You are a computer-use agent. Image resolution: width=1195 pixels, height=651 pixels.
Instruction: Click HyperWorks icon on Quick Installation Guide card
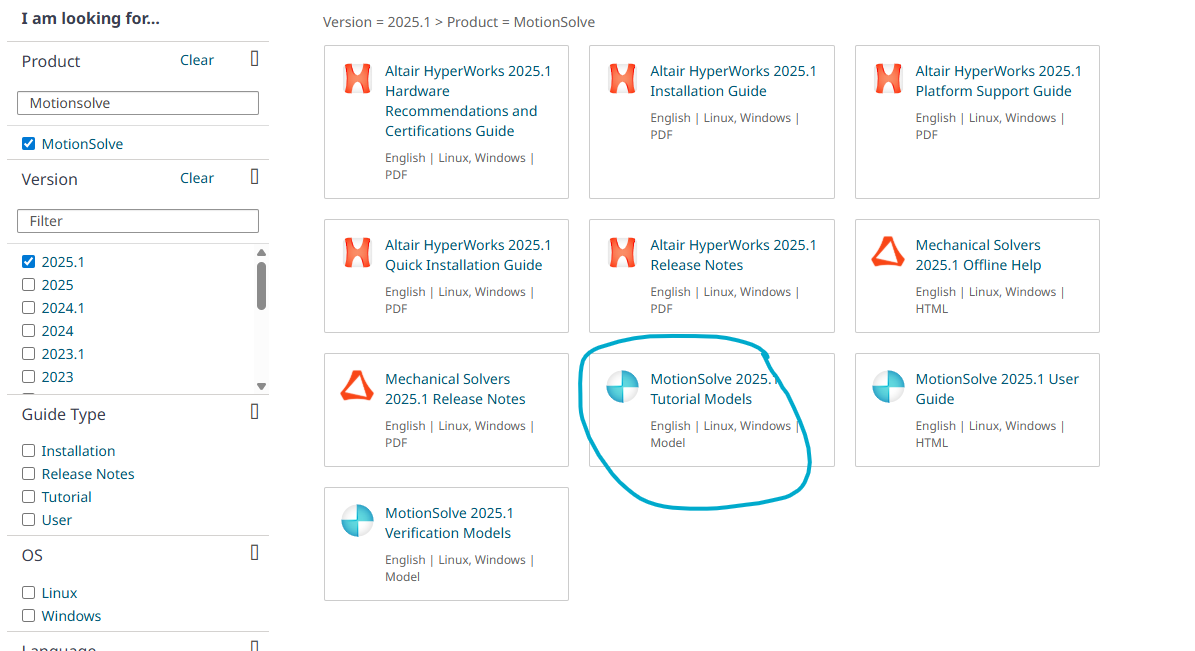[x=357, y=253]
